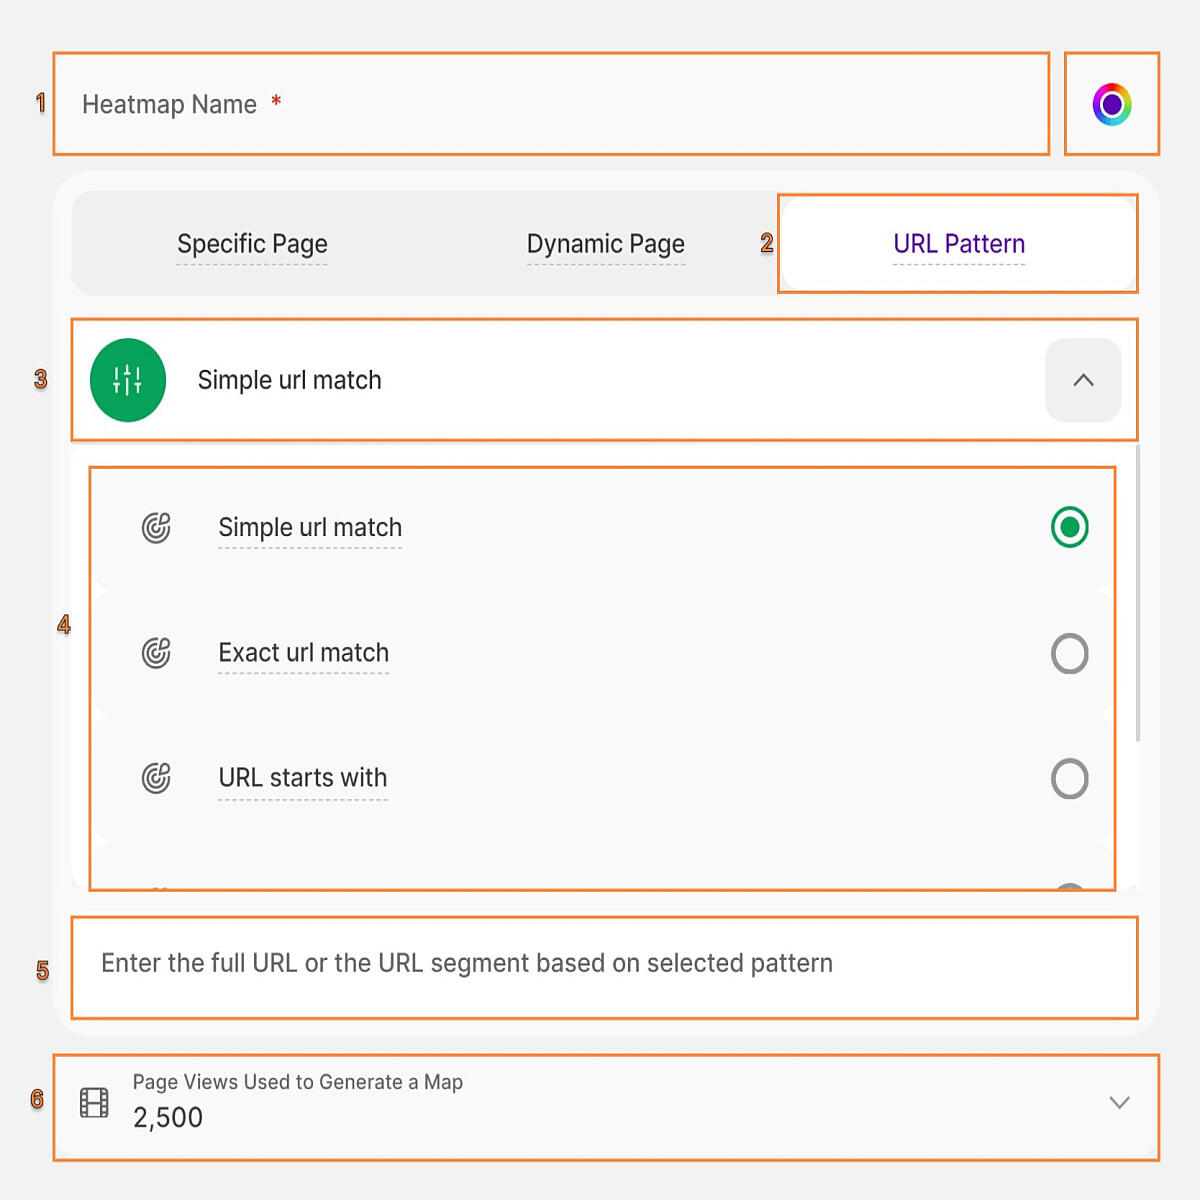Viewport: 1200px width, 1200px height.
Task: Select the Simple url match radio button
Action: click(1069, 527)
